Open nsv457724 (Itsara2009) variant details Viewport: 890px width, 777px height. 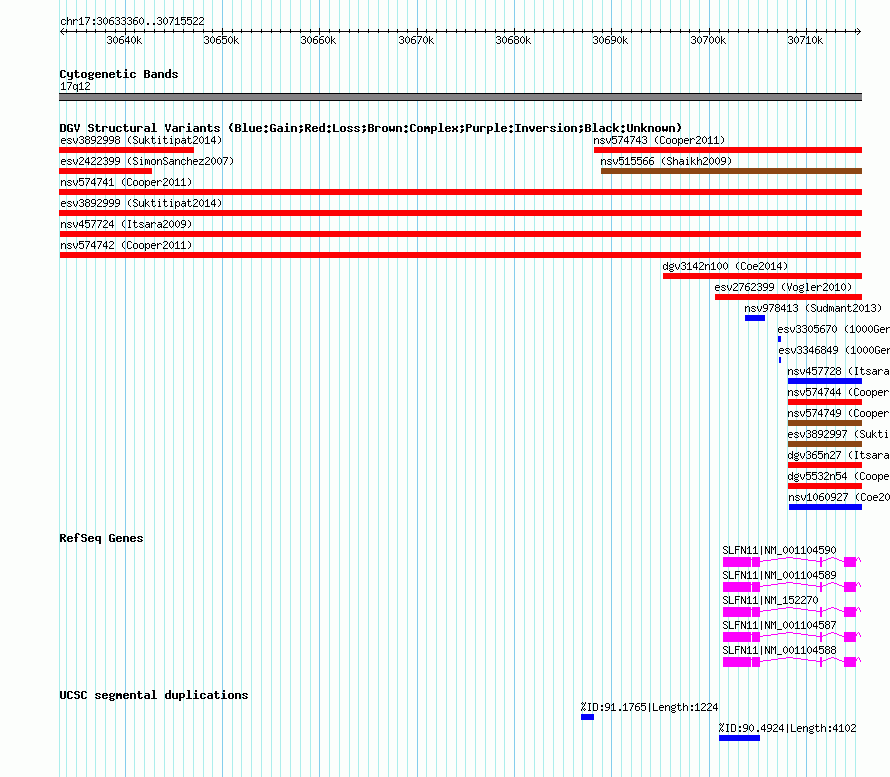126,224
